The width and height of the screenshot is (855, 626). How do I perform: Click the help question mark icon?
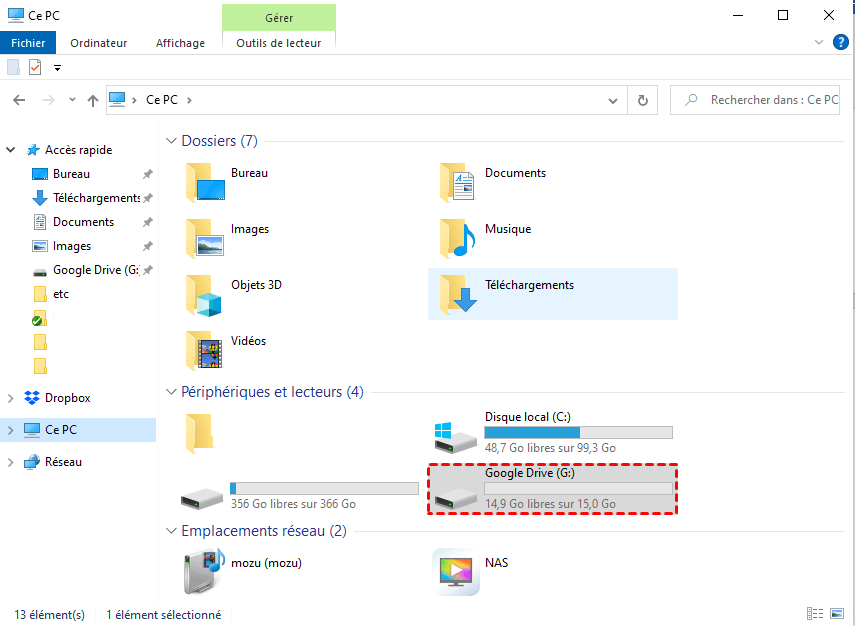tap(840, 42)
